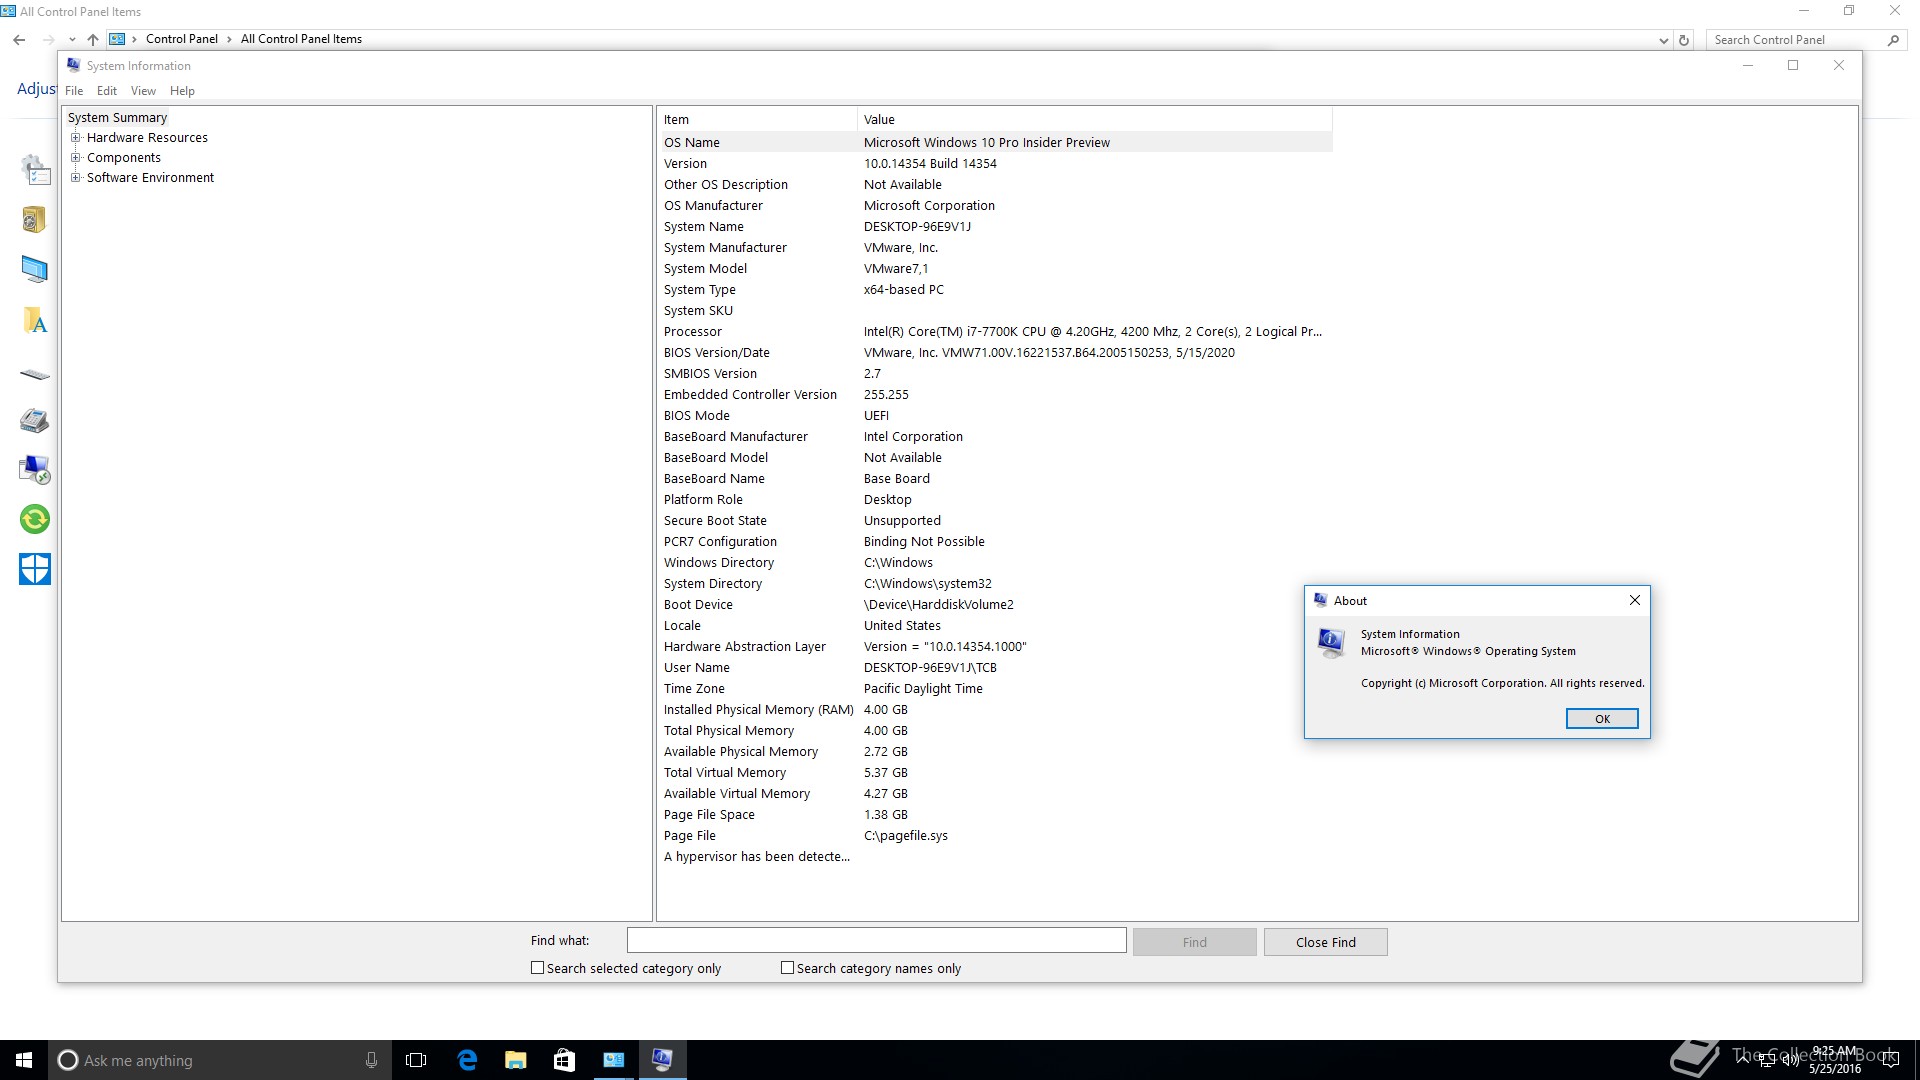The width and height of the screenshot is (1920, 1080).
Task: Click the refresh button in address bar
Action: (x=1684, y=40)
